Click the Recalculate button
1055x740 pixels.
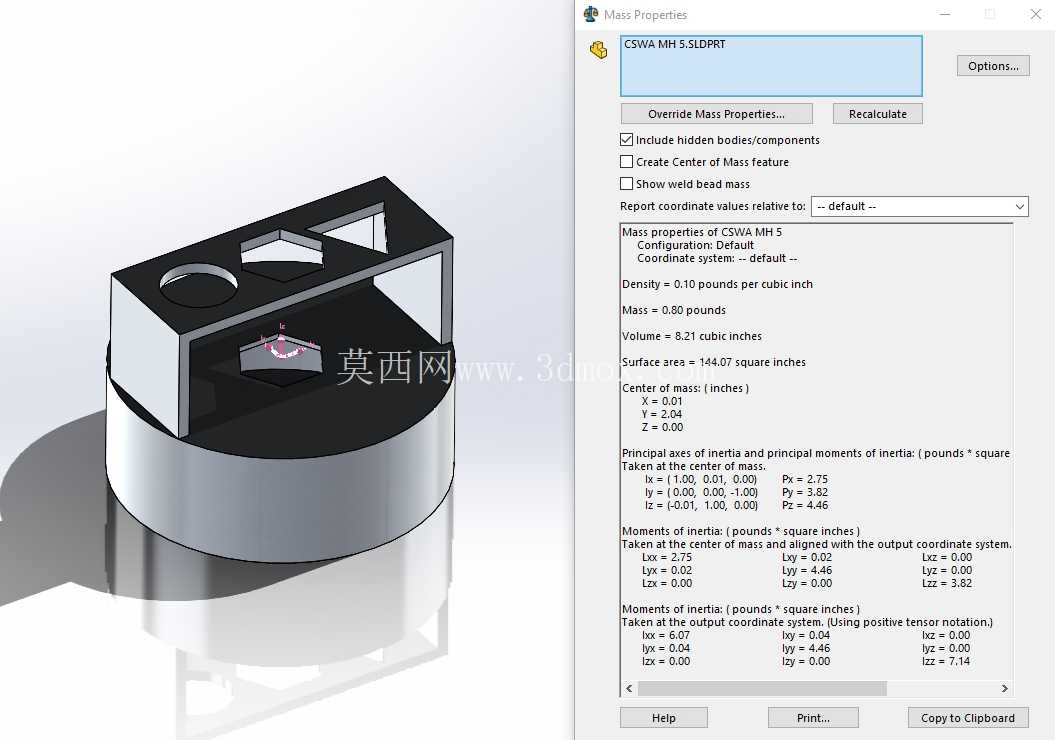pos(877,114)
